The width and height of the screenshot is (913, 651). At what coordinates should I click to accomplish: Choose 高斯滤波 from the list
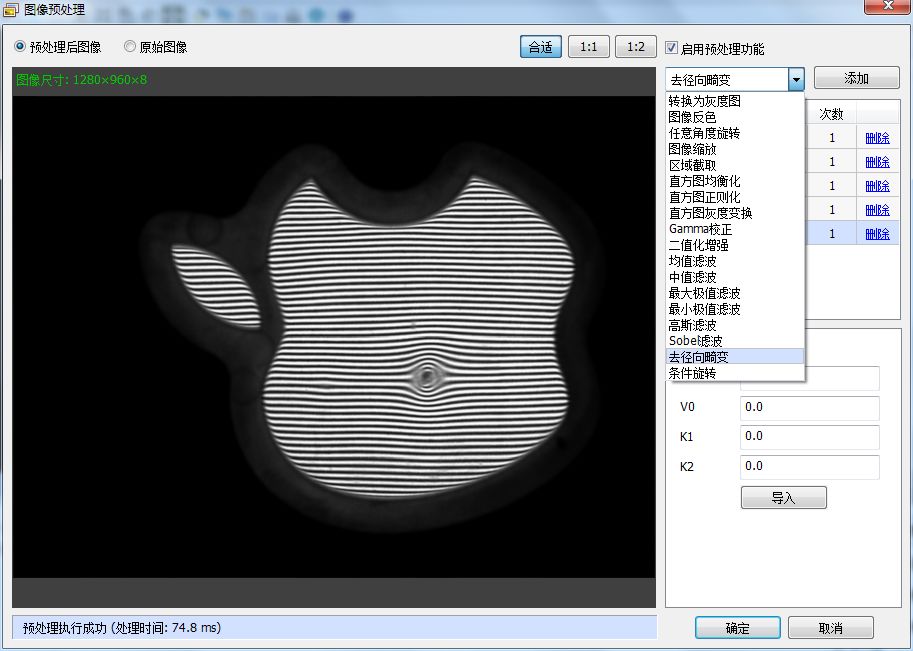[x=735, y=325]
